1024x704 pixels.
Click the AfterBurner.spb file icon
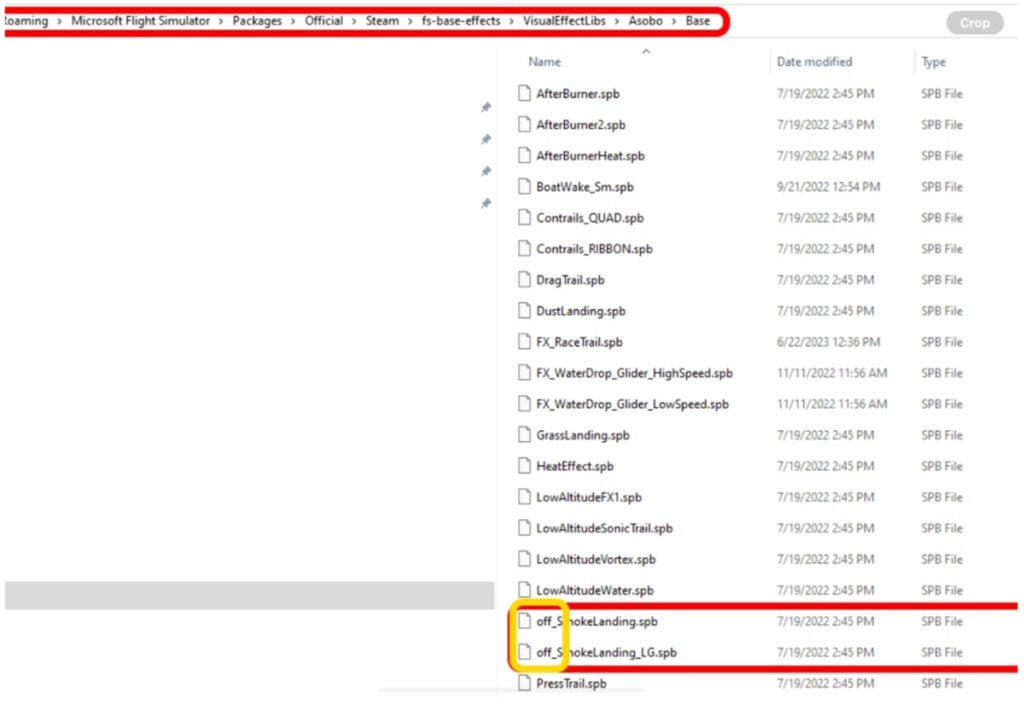[524, 93]
